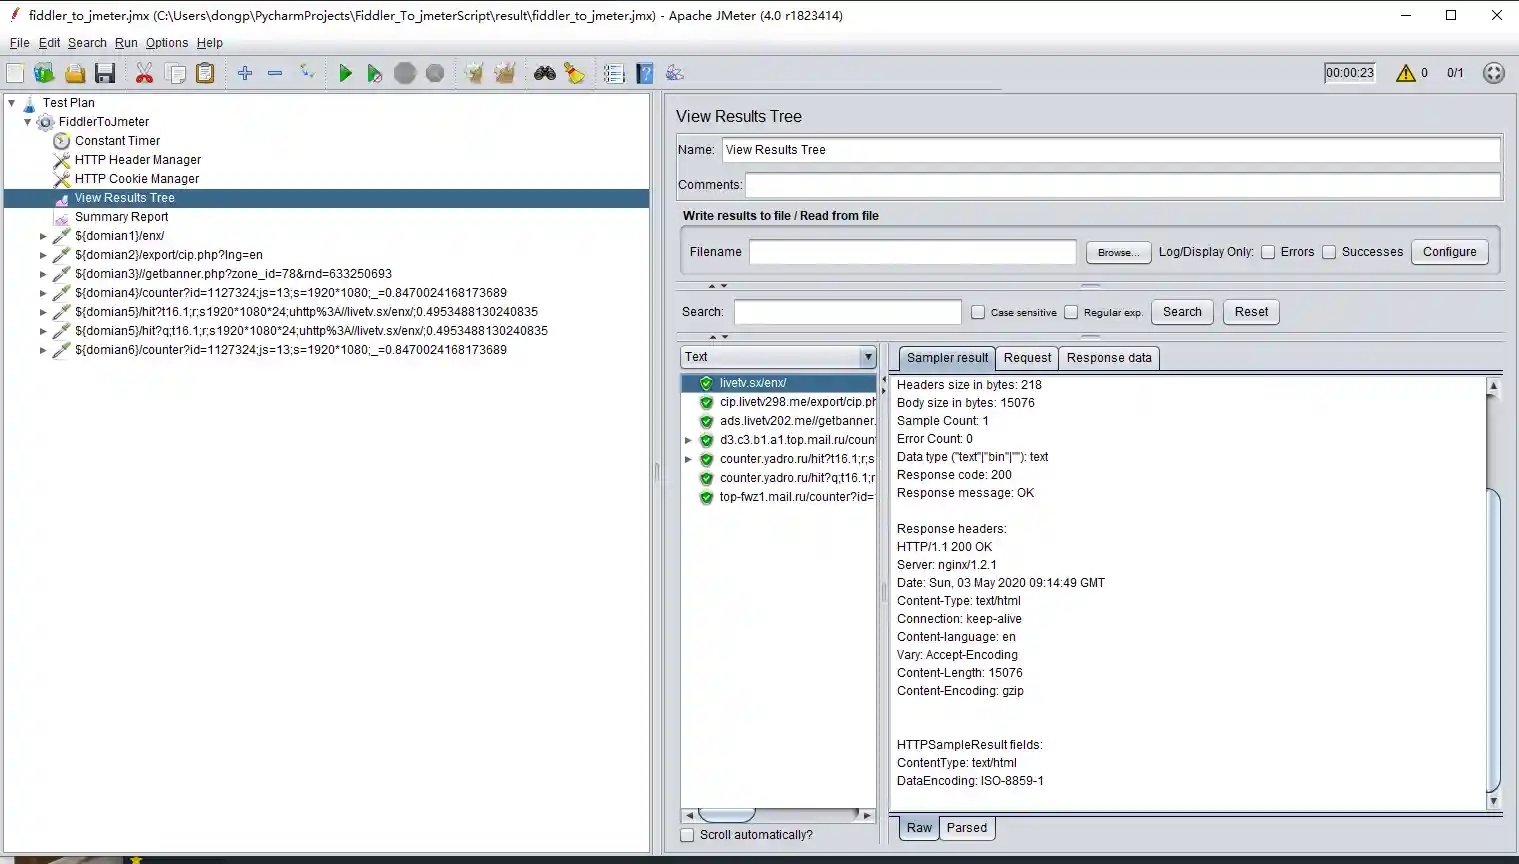Click the Configure button
Screen dimensions: 1519x864
(1449, 252)
